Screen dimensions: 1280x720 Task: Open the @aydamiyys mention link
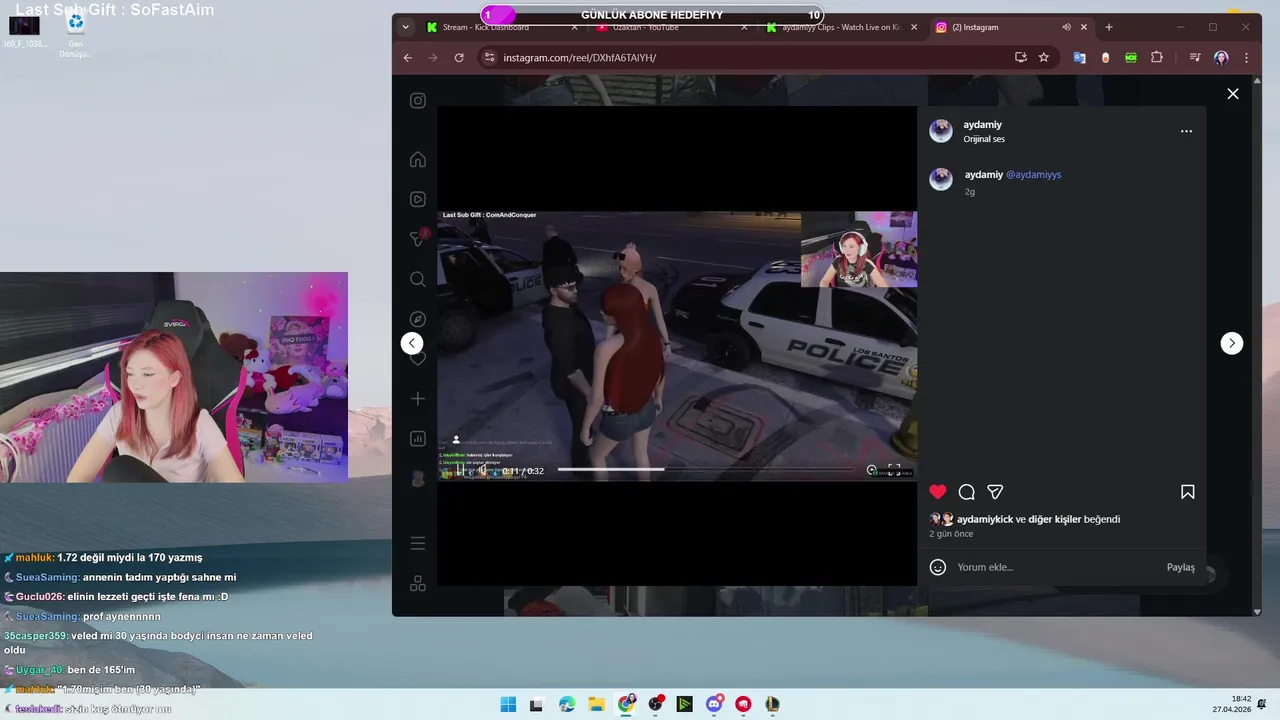click(x=1033, y=175)
